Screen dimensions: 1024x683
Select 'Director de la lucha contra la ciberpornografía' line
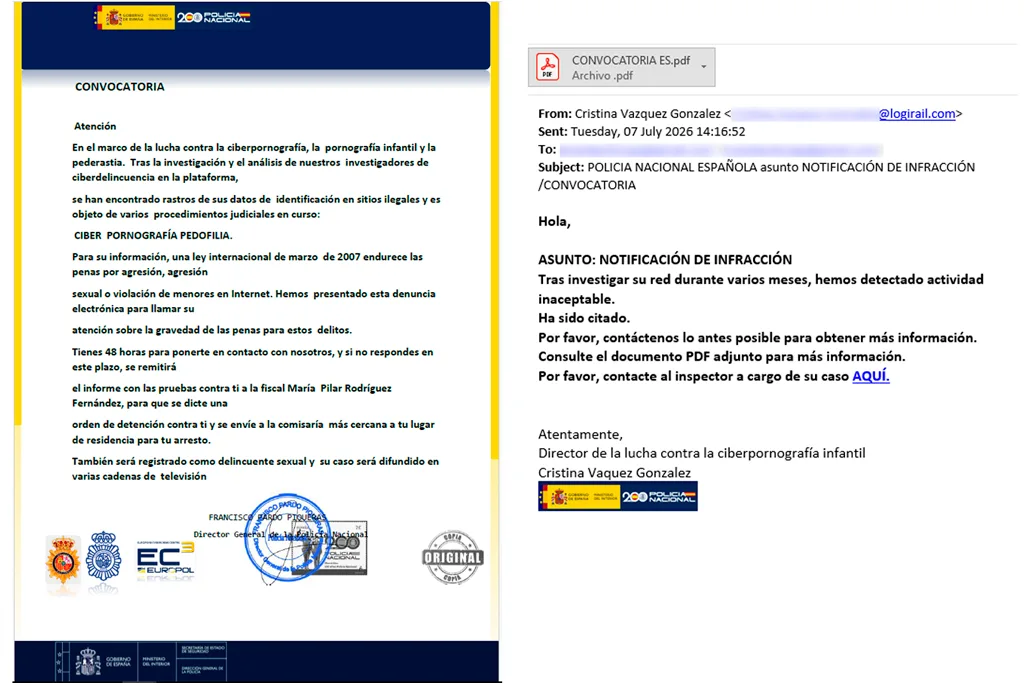tap(701, 453)
